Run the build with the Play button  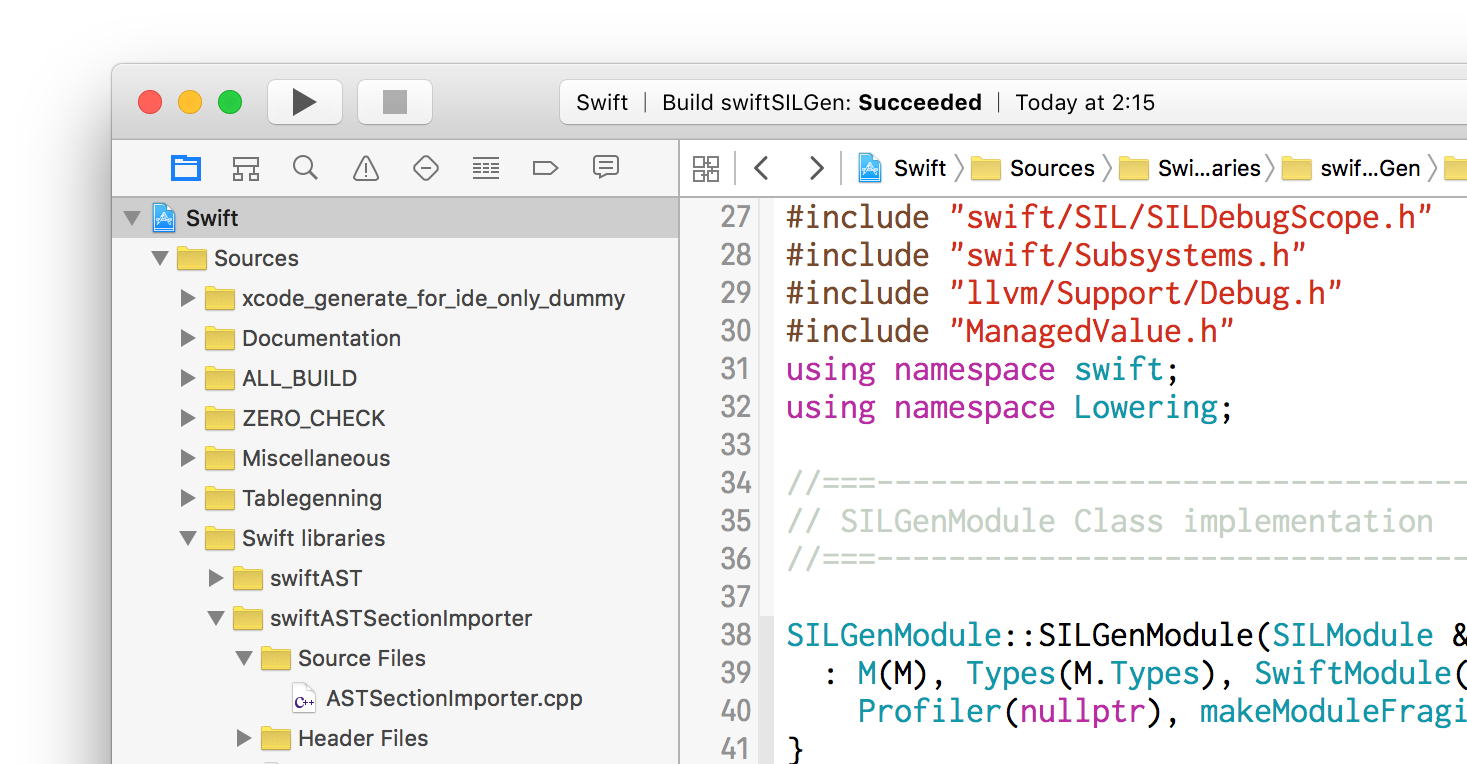(x=305, y=102)
